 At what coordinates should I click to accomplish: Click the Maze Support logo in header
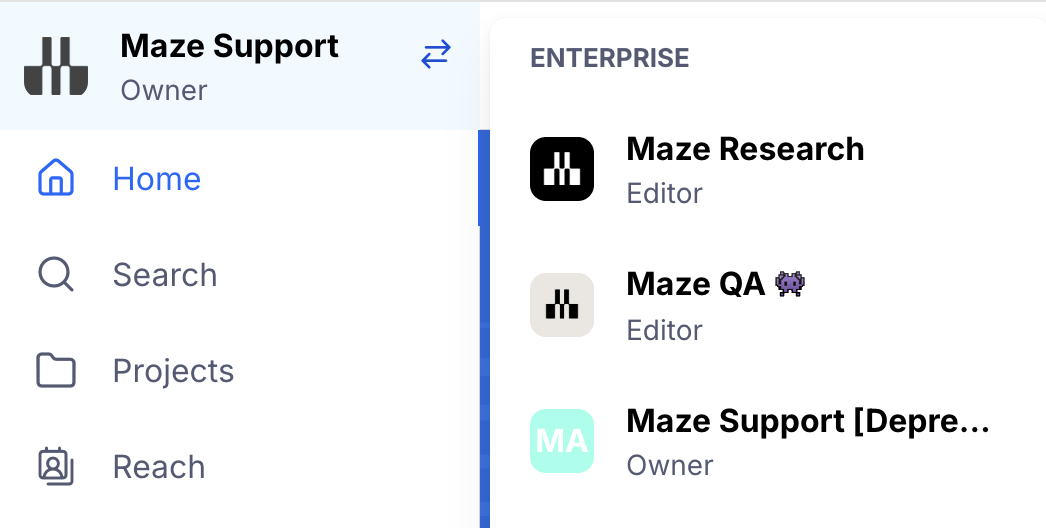pos(56,66)
